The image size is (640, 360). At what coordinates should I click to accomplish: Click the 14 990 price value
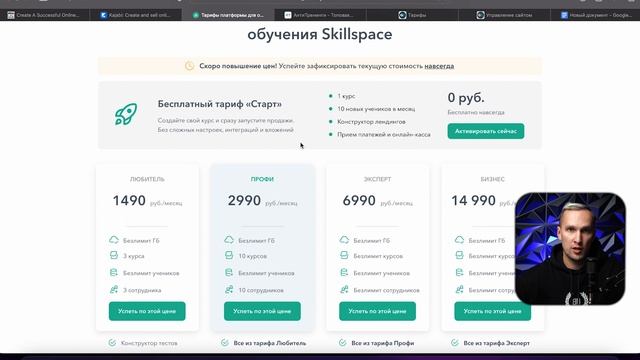click(473, 200)
